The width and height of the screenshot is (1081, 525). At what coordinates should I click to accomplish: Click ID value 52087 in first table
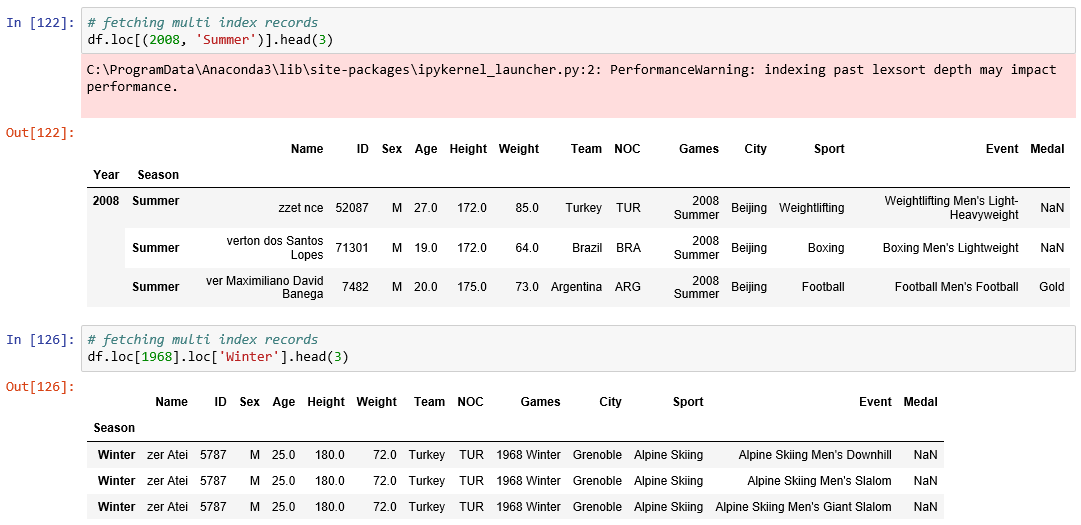(352, 208)
